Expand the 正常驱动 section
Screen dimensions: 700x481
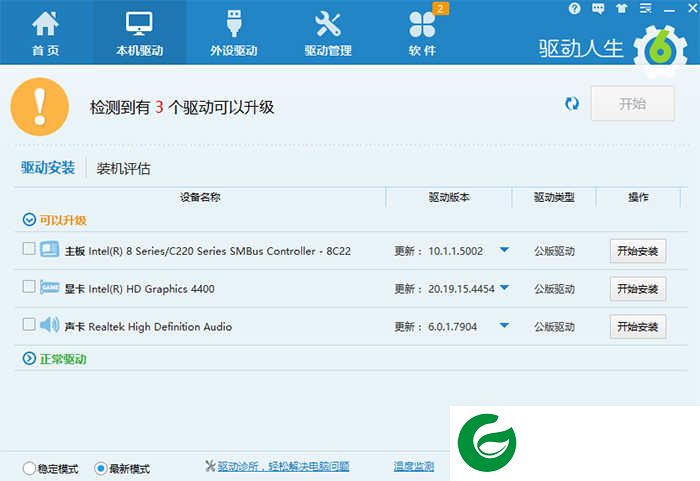click(x=29, y=359)
